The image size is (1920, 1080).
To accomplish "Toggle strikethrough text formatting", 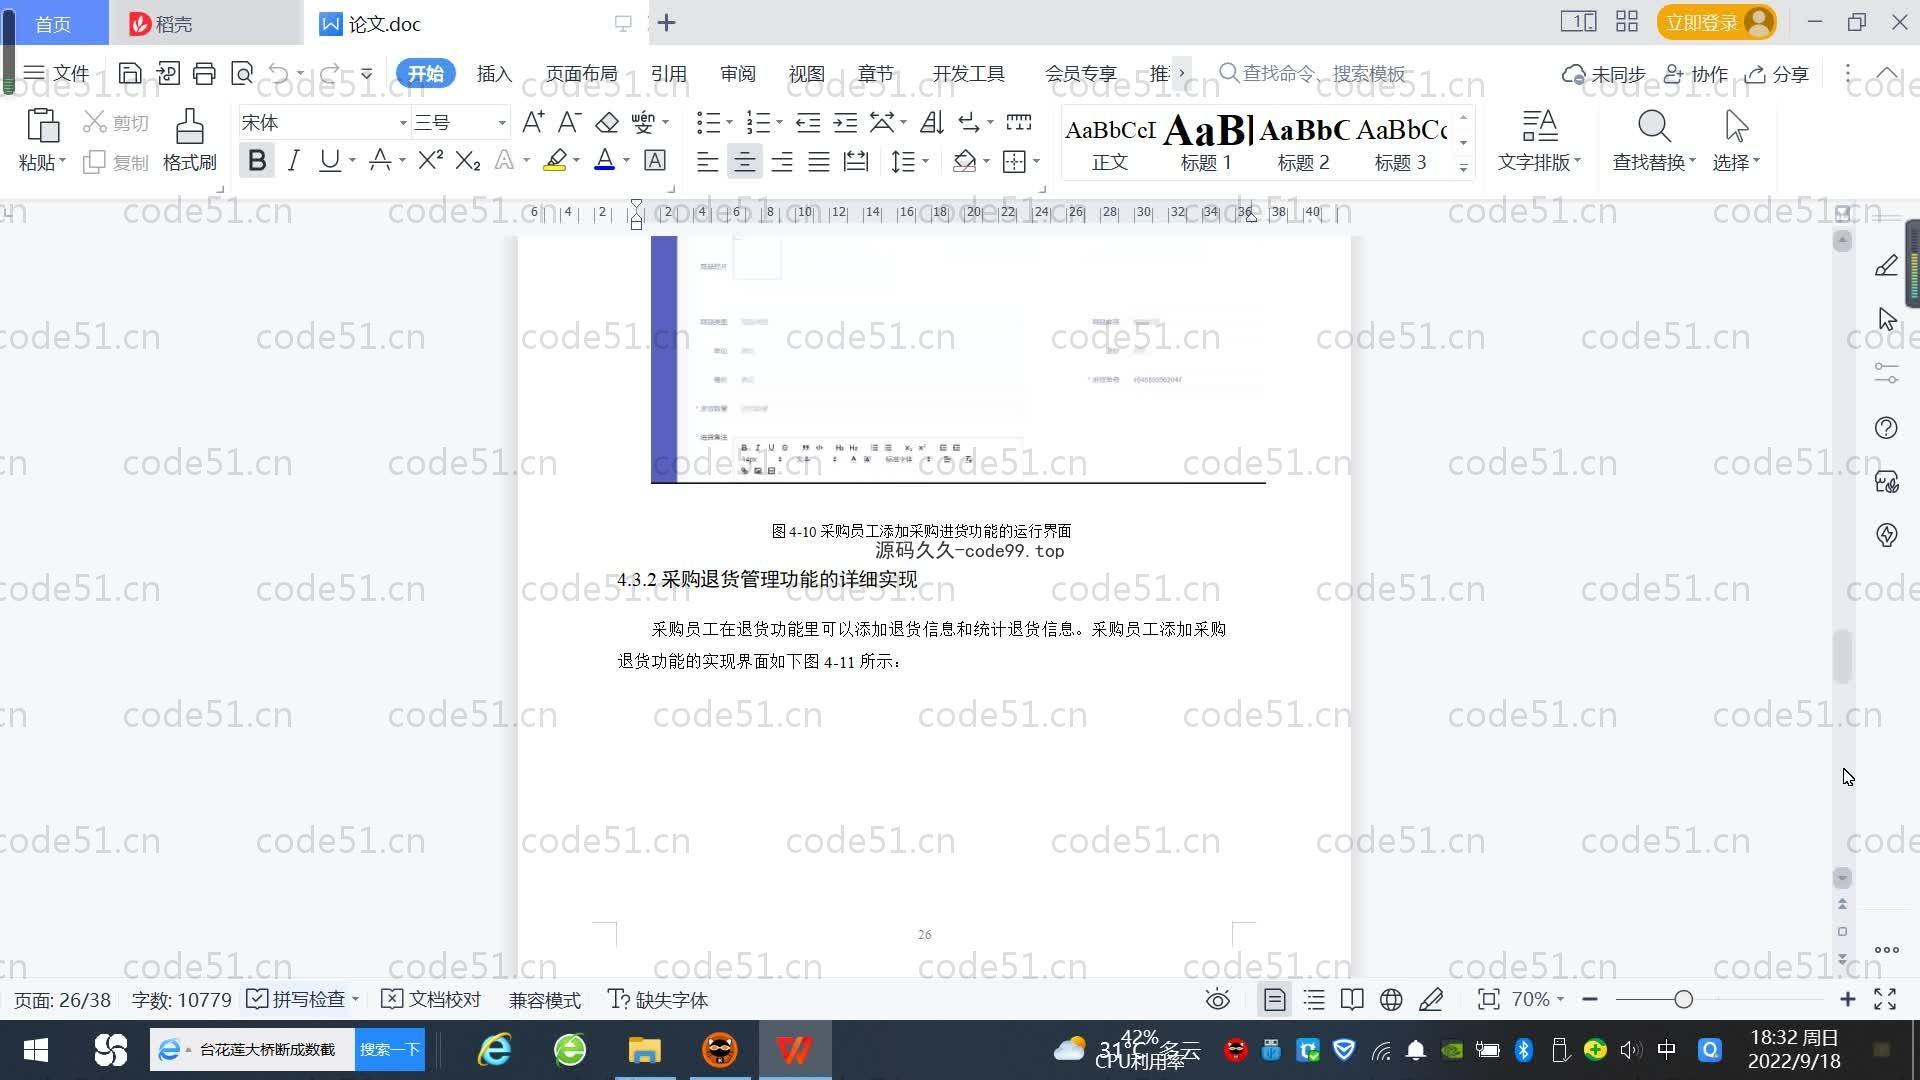I will coord(379,160).
